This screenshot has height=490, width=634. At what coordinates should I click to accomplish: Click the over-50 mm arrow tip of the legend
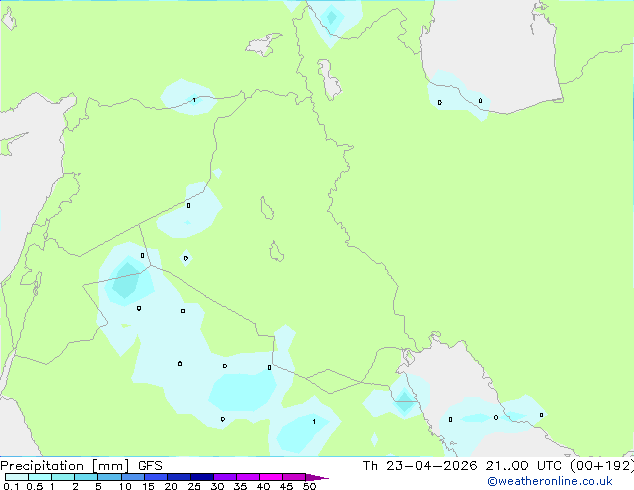317,477
